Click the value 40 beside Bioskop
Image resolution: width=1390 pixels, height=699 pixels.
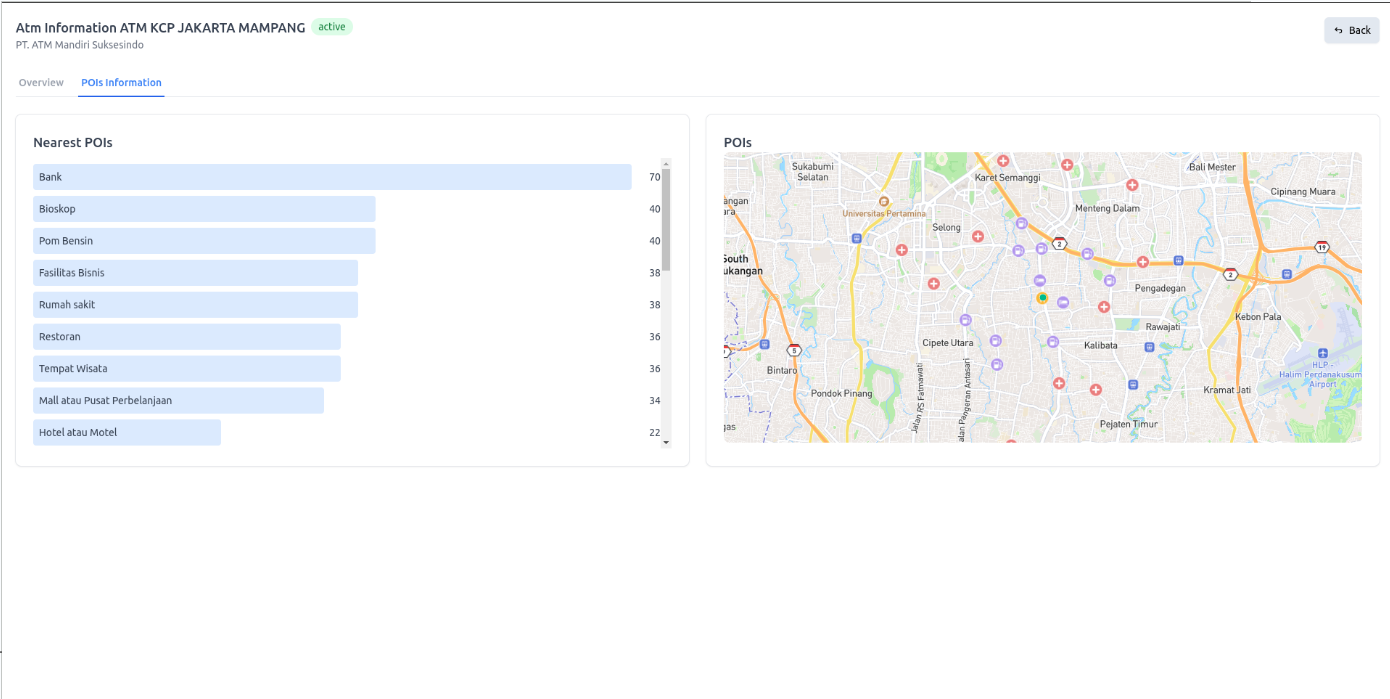point(655,209)
